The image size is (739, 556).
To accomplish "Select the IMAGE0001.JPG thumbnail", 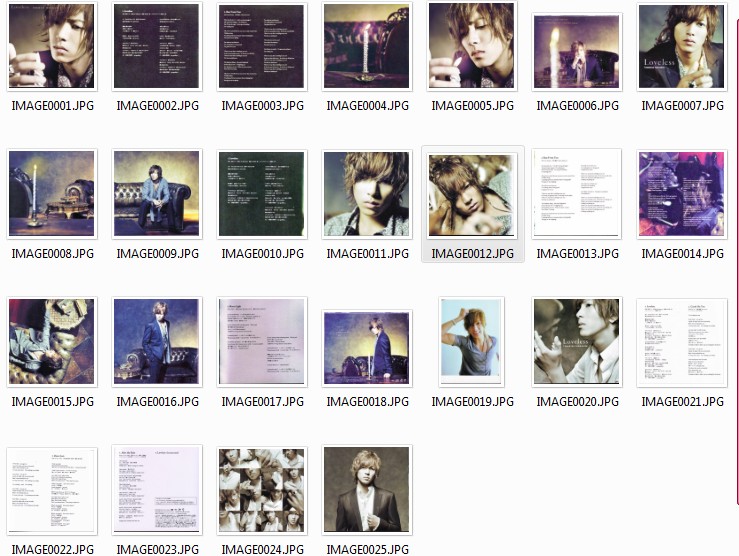I will (x=52, y=46).
